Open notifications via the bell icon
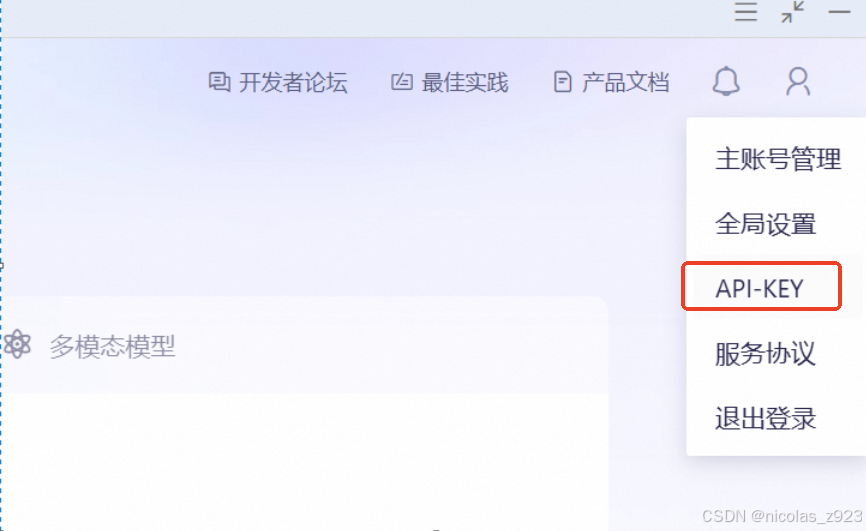Image resolution: width=866 pixels, height=531 pixels. 726,82
